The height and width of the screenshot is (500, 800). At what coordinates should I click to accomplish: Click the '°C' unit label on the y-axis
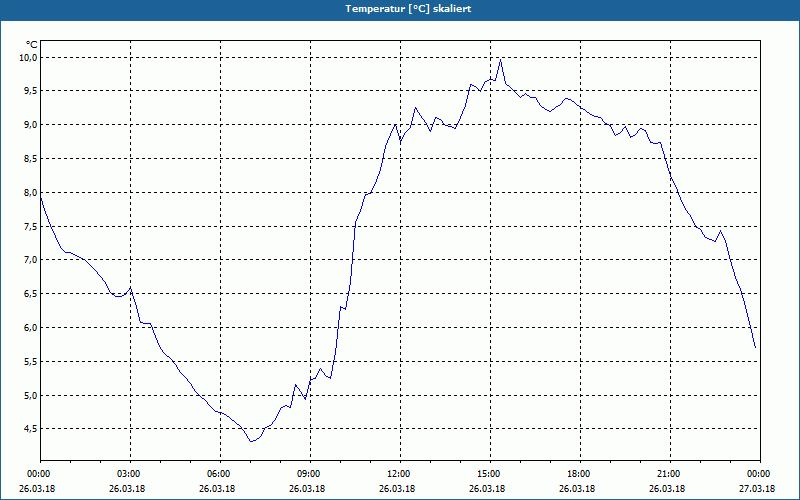(32, 45)
